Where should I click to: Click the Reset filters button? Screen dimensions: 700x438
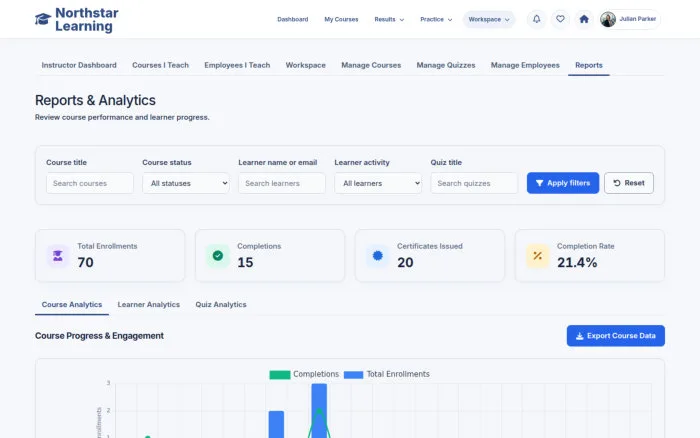pyautogui.click(x=629, y=183)
